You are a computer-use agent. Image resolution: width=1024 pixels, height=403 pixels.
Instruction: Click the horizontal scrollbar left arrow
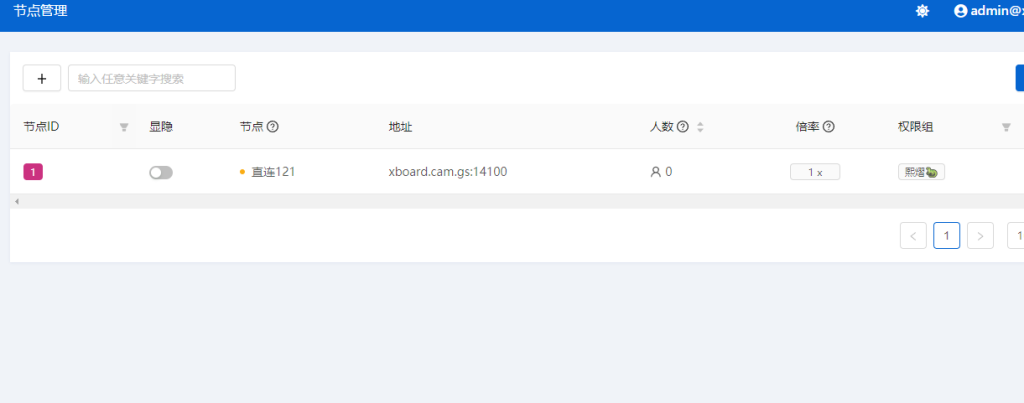[x=16, y=201]
